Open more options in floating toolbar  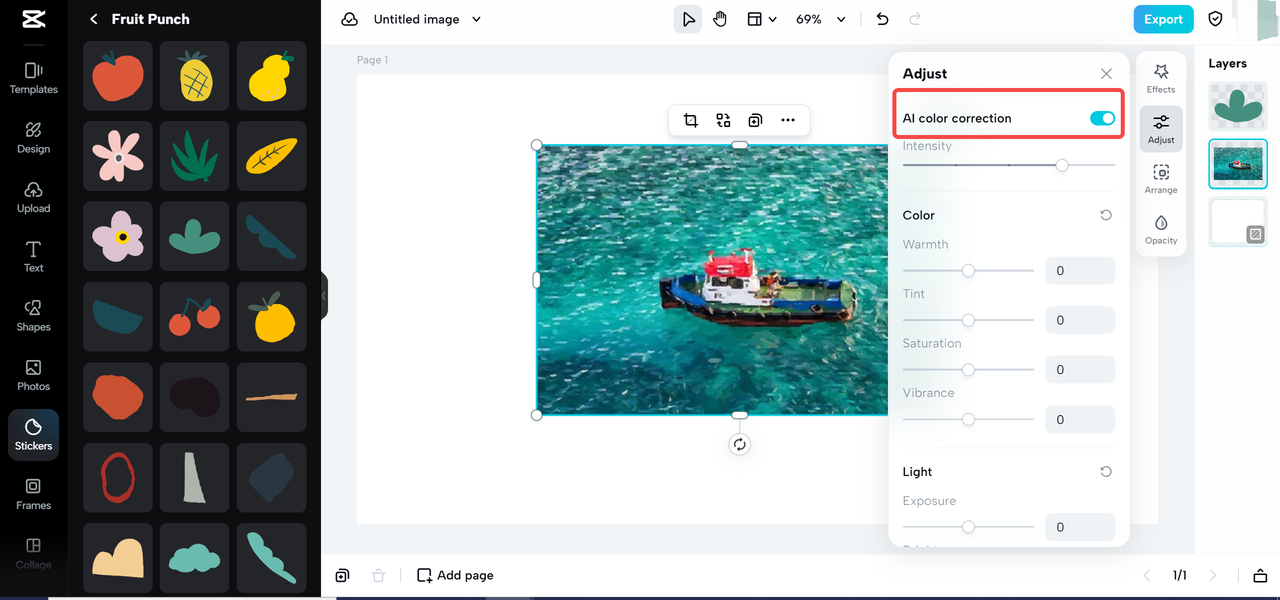788,120
